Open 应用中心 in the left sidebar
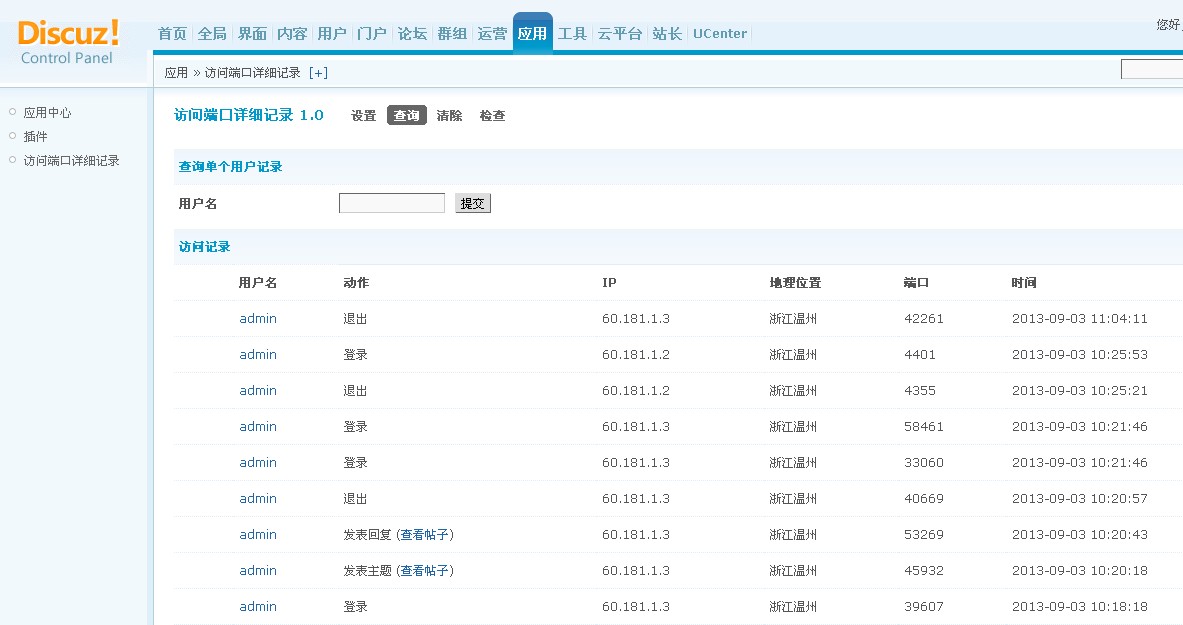The width and height of the screenshot is (1183, 625). coord(47,113)
